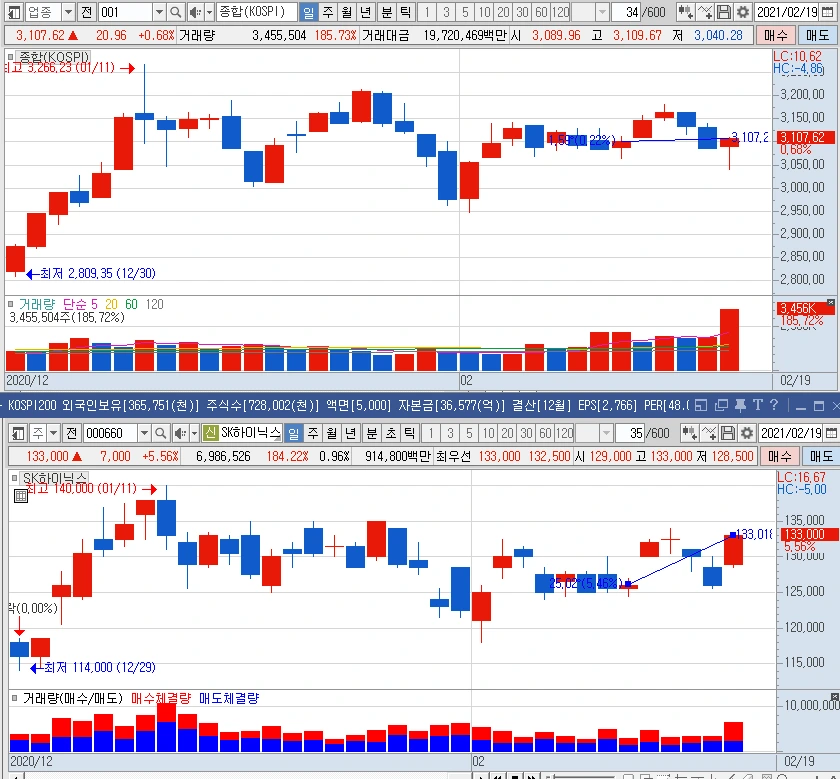Viewport: 840px width, 779px height.
Task: Click the 매수 buy button in the KOSPI window
Action: [775, 35]
